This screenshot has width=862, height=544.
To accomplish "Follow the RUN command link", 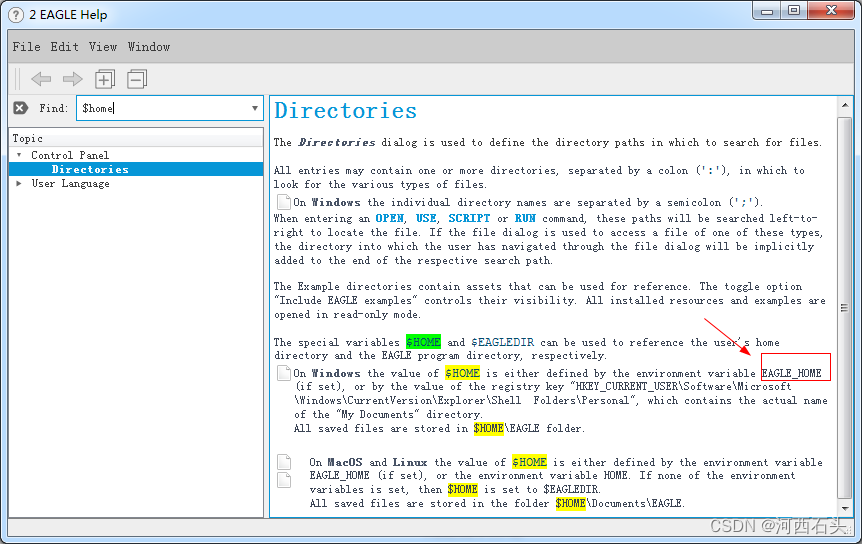I will [525, 218].
